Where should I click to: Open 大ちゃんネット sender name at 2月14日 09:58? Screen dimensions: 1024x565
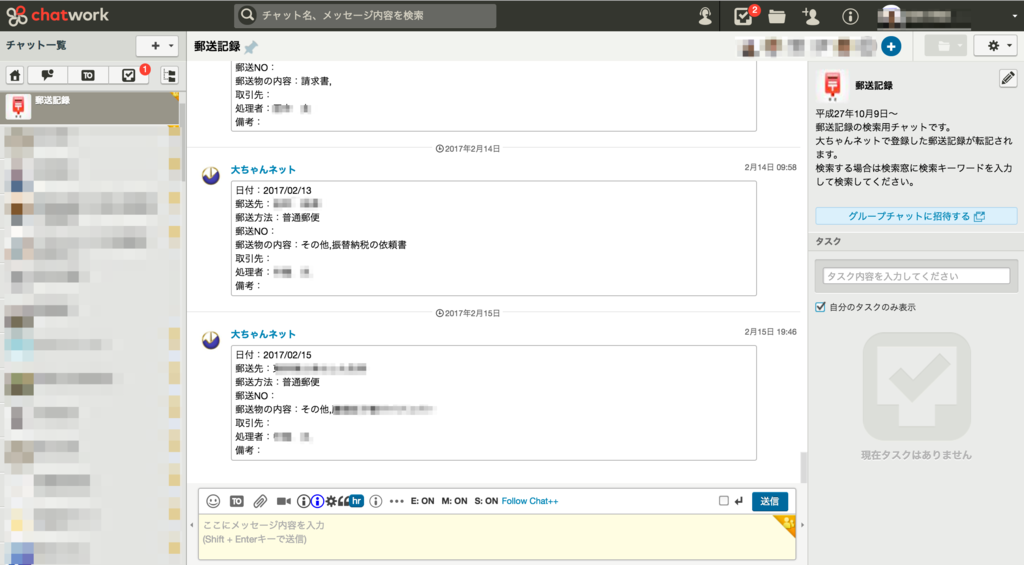(x=263, y=170)
